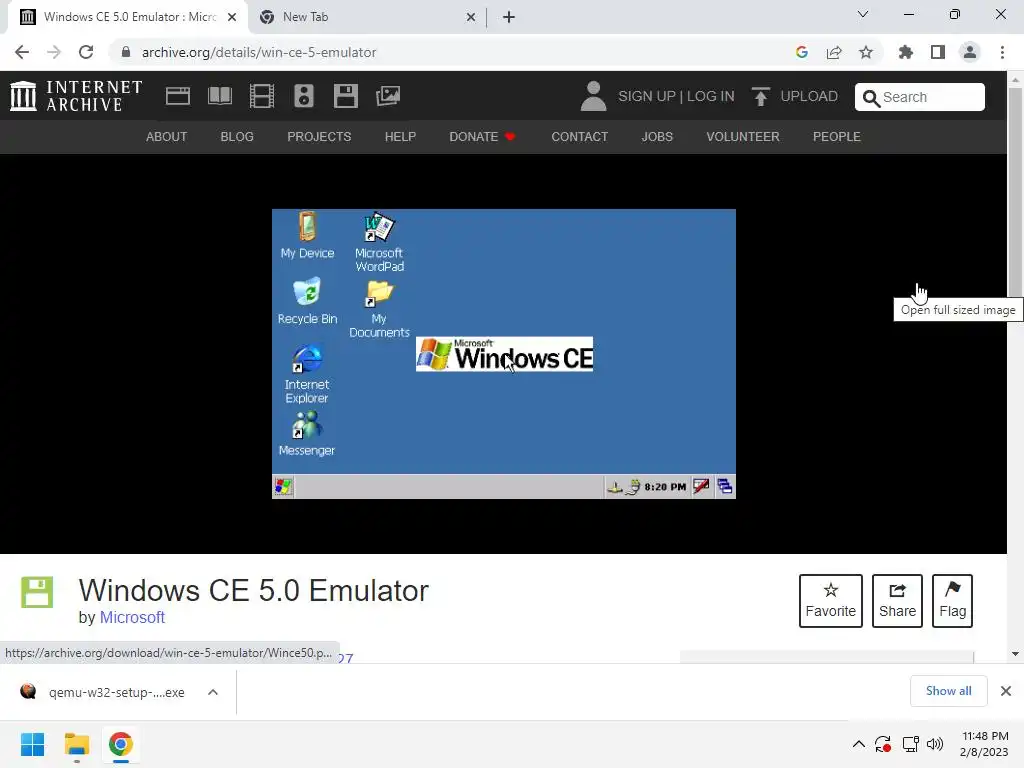Image resolution: width=1024 pixels, height=768 pixels.
Task: Toggle the Chrome side panel icon
Action: point(938,52)
